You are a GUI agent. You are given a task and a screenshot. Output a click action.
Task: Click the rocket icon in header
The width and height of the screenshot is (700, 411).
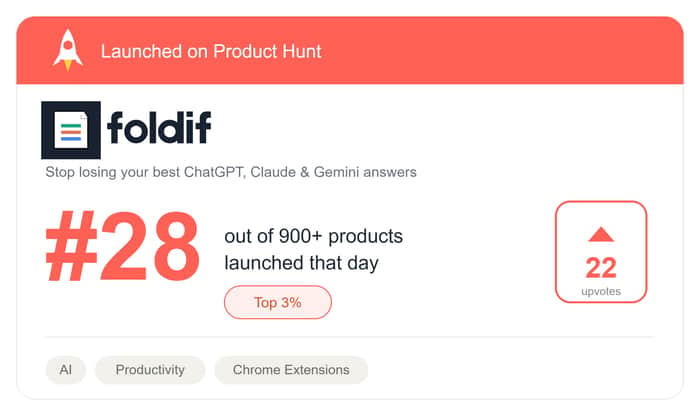pos(68,50)
